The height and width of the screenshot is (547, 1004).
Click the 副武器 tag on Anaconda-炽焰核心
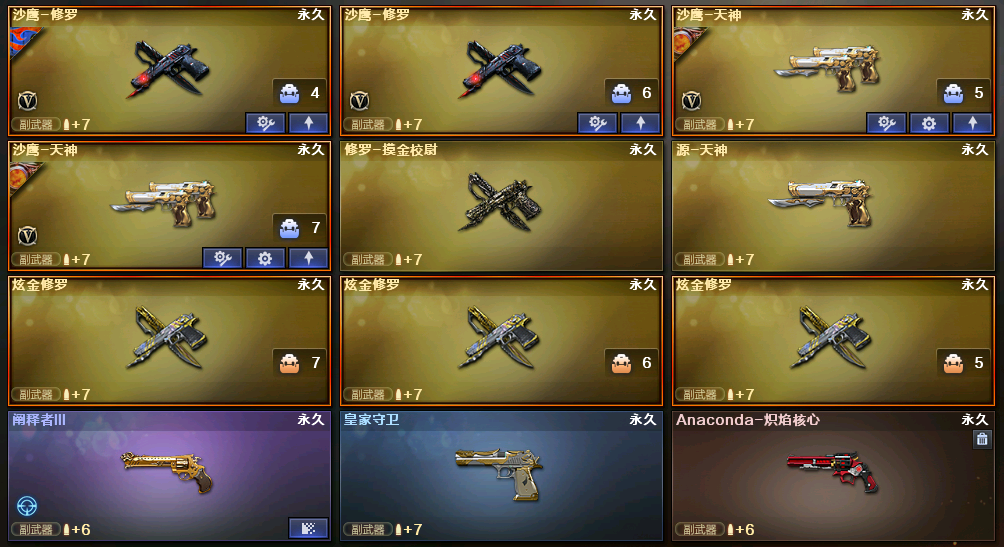tap(700, 530)
